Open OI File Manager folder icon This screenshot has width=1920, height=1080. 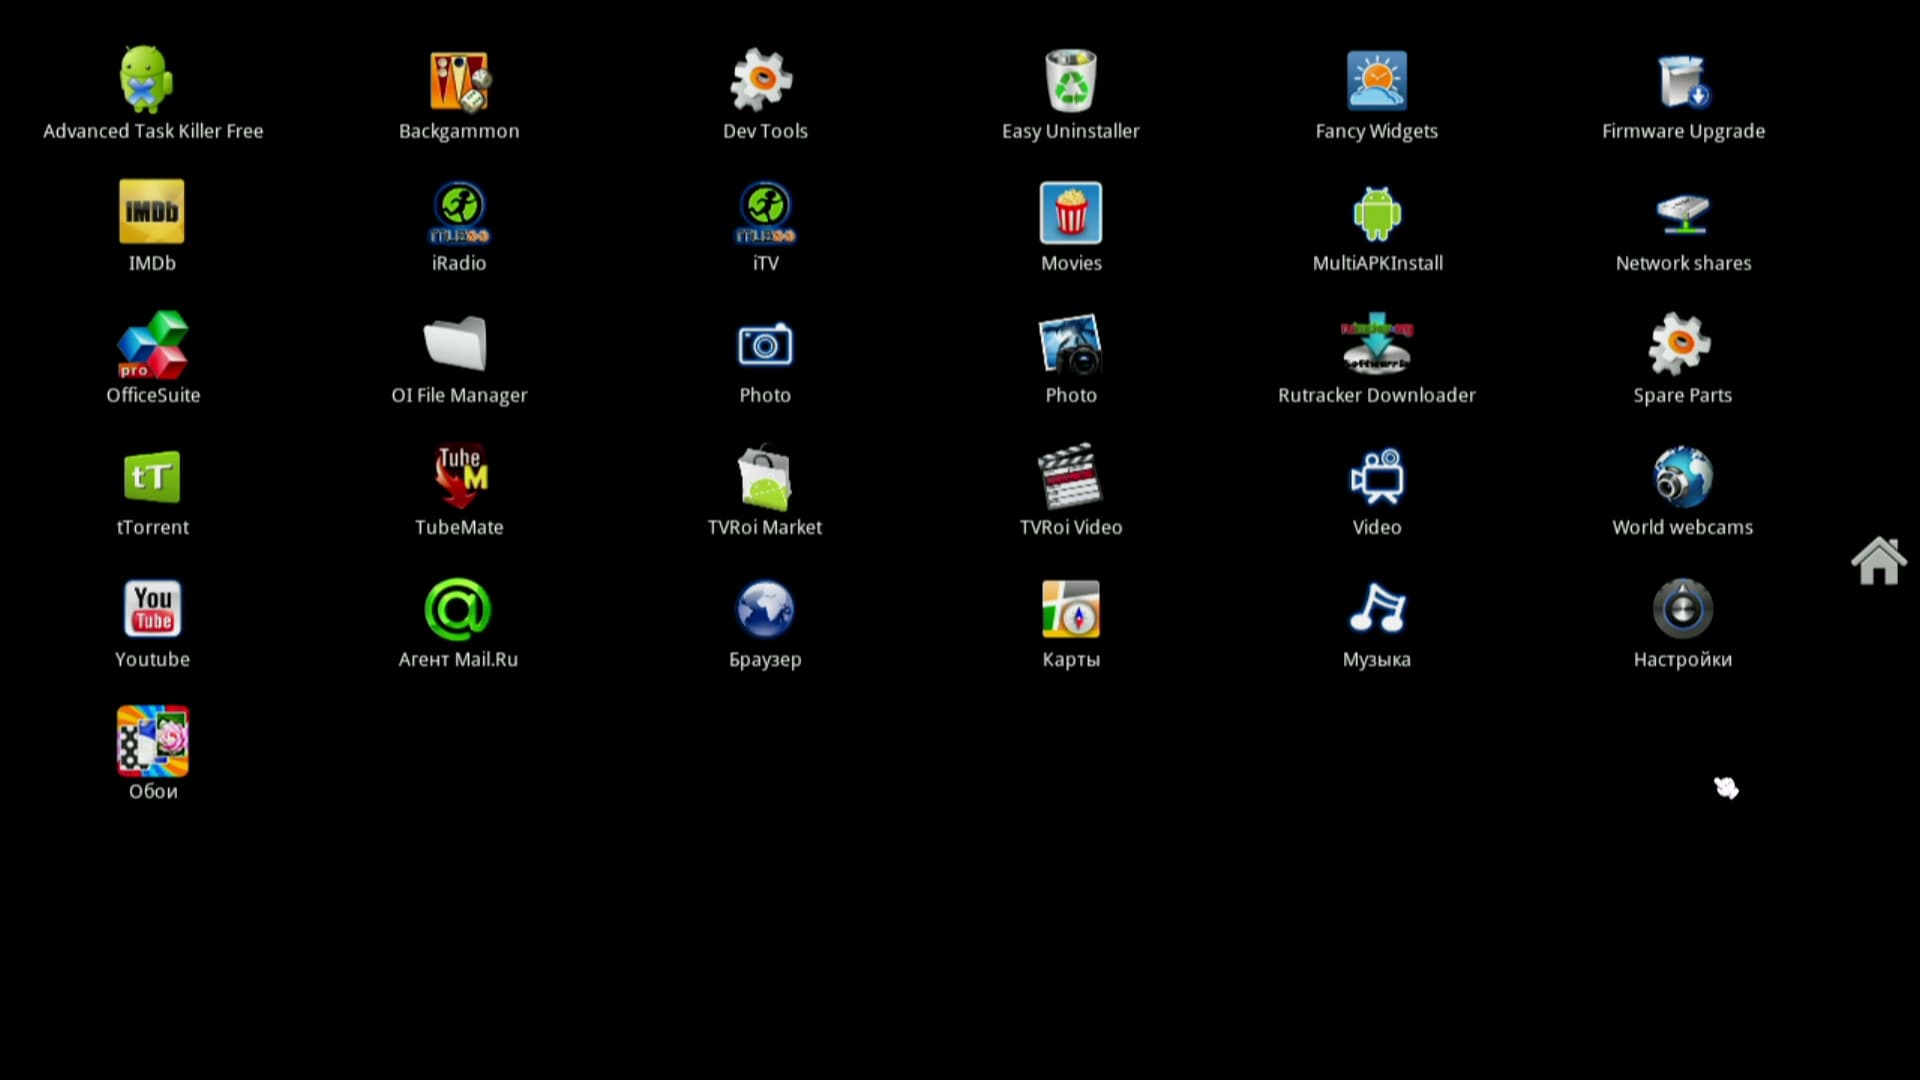point(457,345)
